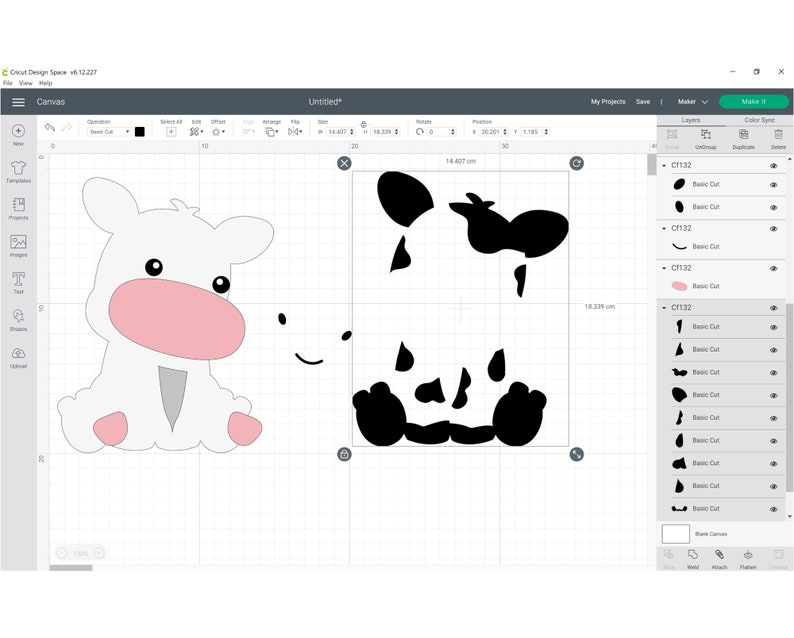Collapse the second Cf132 group
This screenshot has width=794, height=638.
click(664, 228)
